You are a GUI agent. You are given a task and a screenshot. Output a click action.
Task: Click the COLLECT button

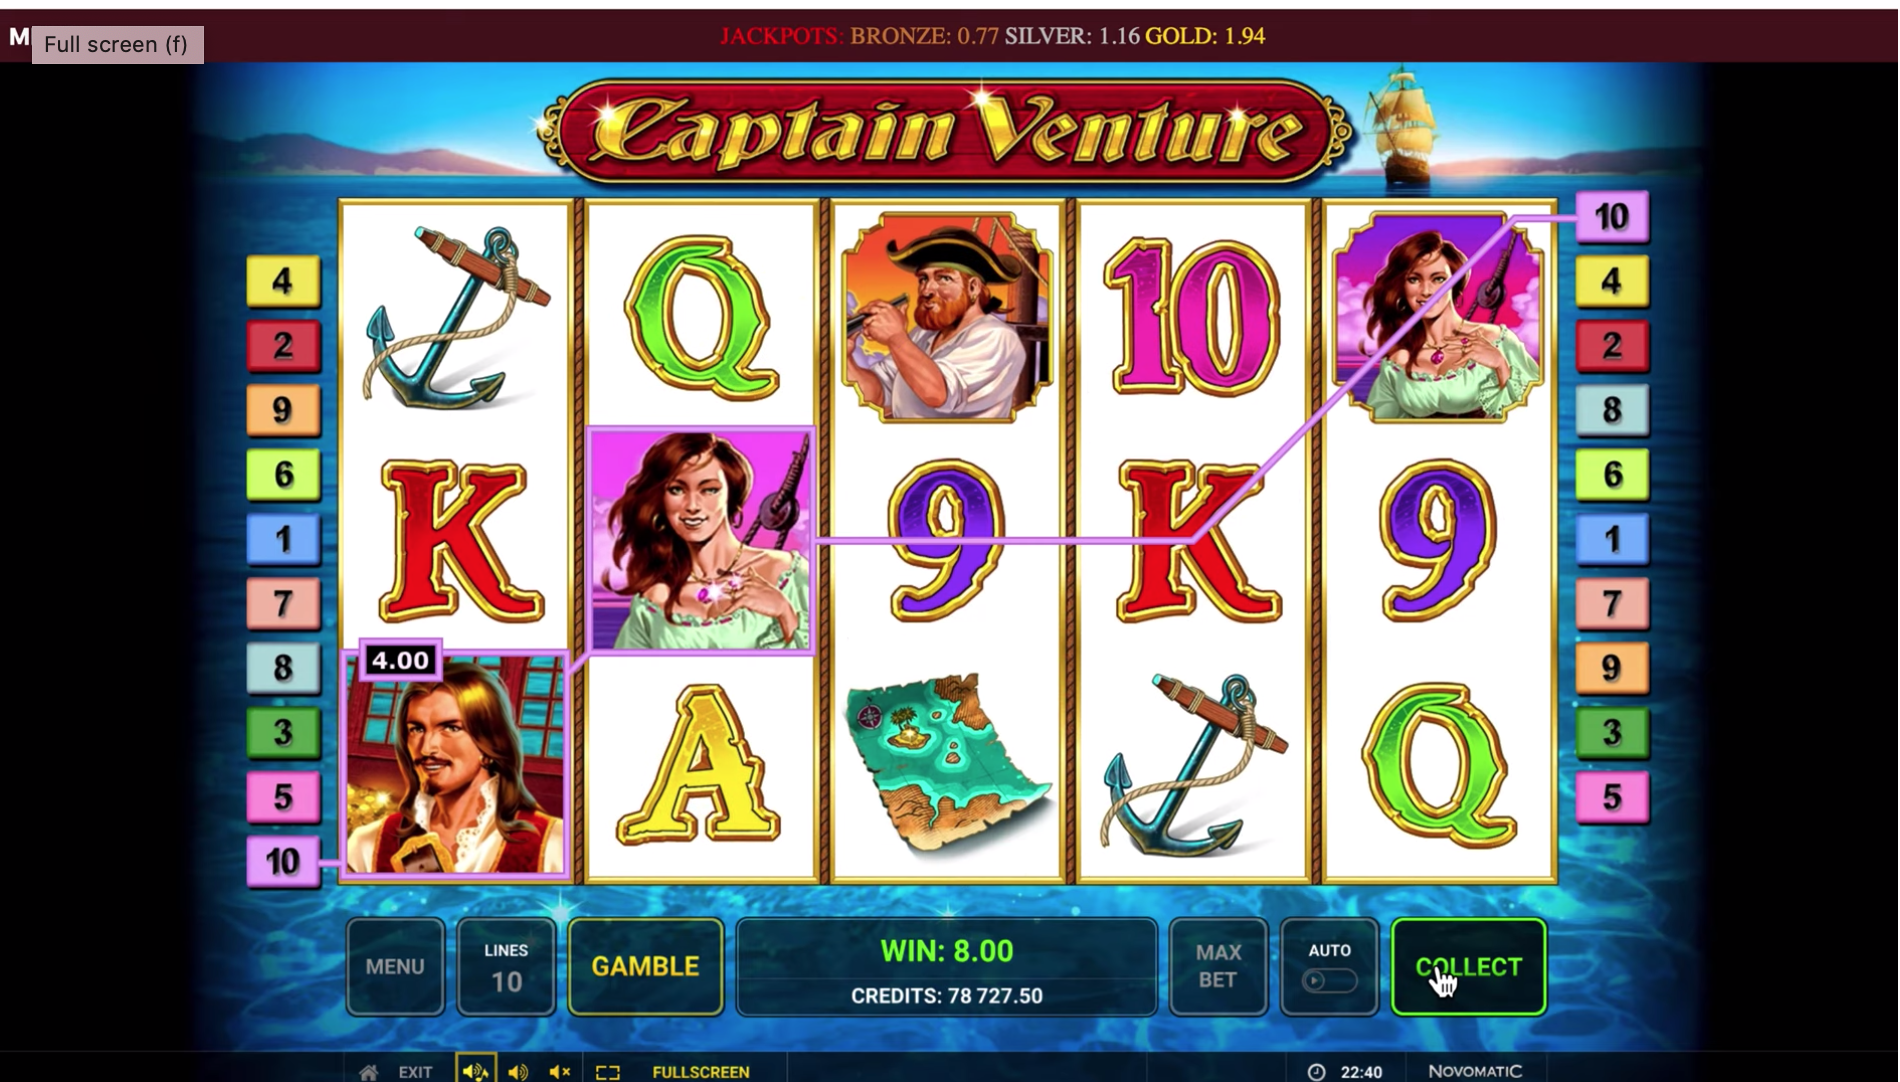coord(1469,967)
